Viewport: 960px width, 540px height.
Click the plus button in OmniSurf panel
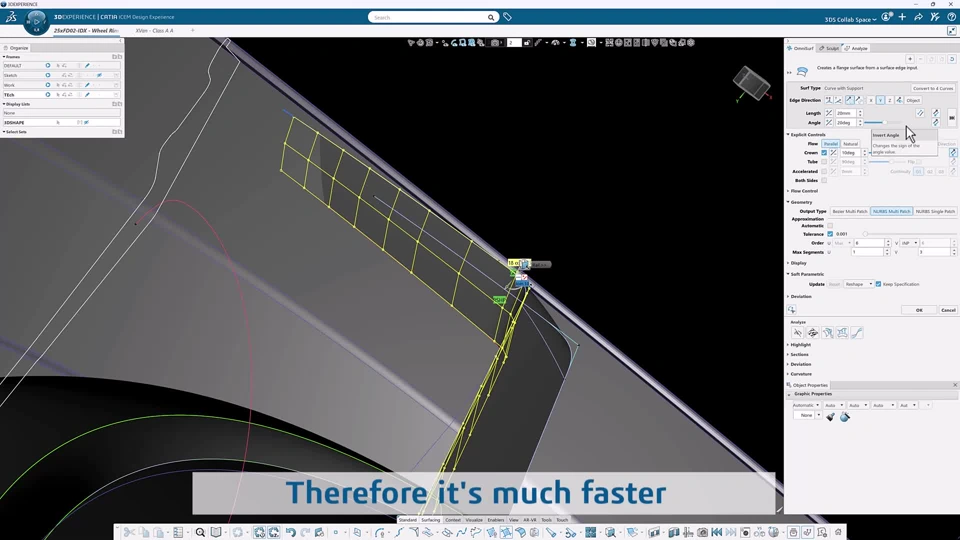pos(910,59)
